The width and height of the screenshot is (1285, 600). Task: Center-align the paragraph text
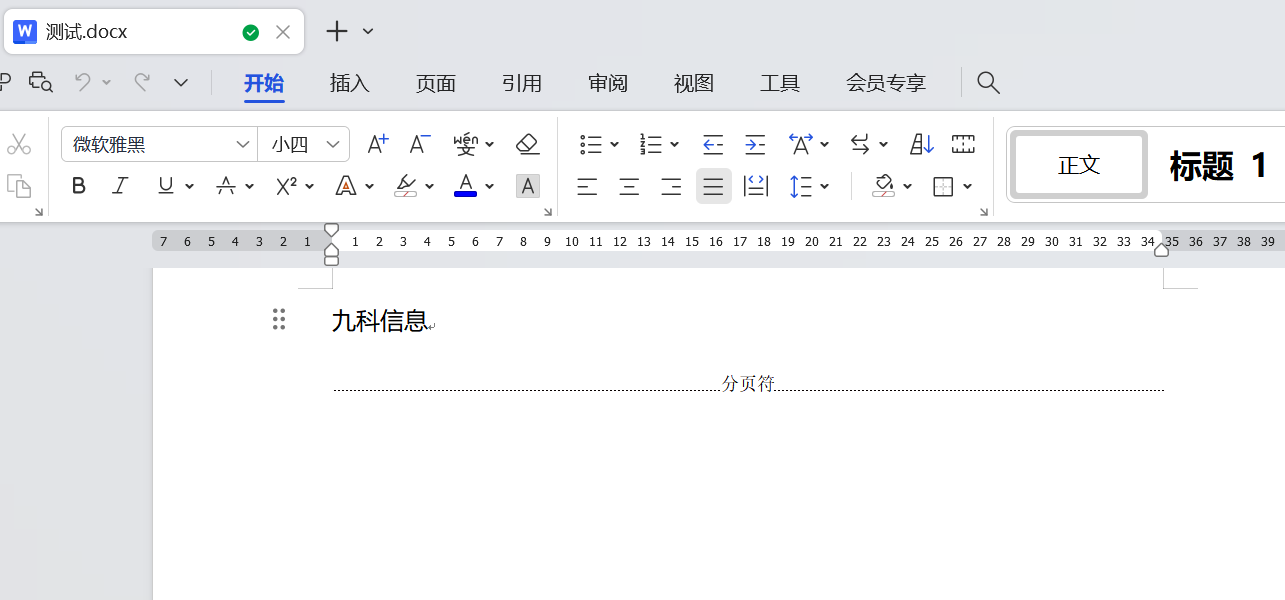pos(629,186)
